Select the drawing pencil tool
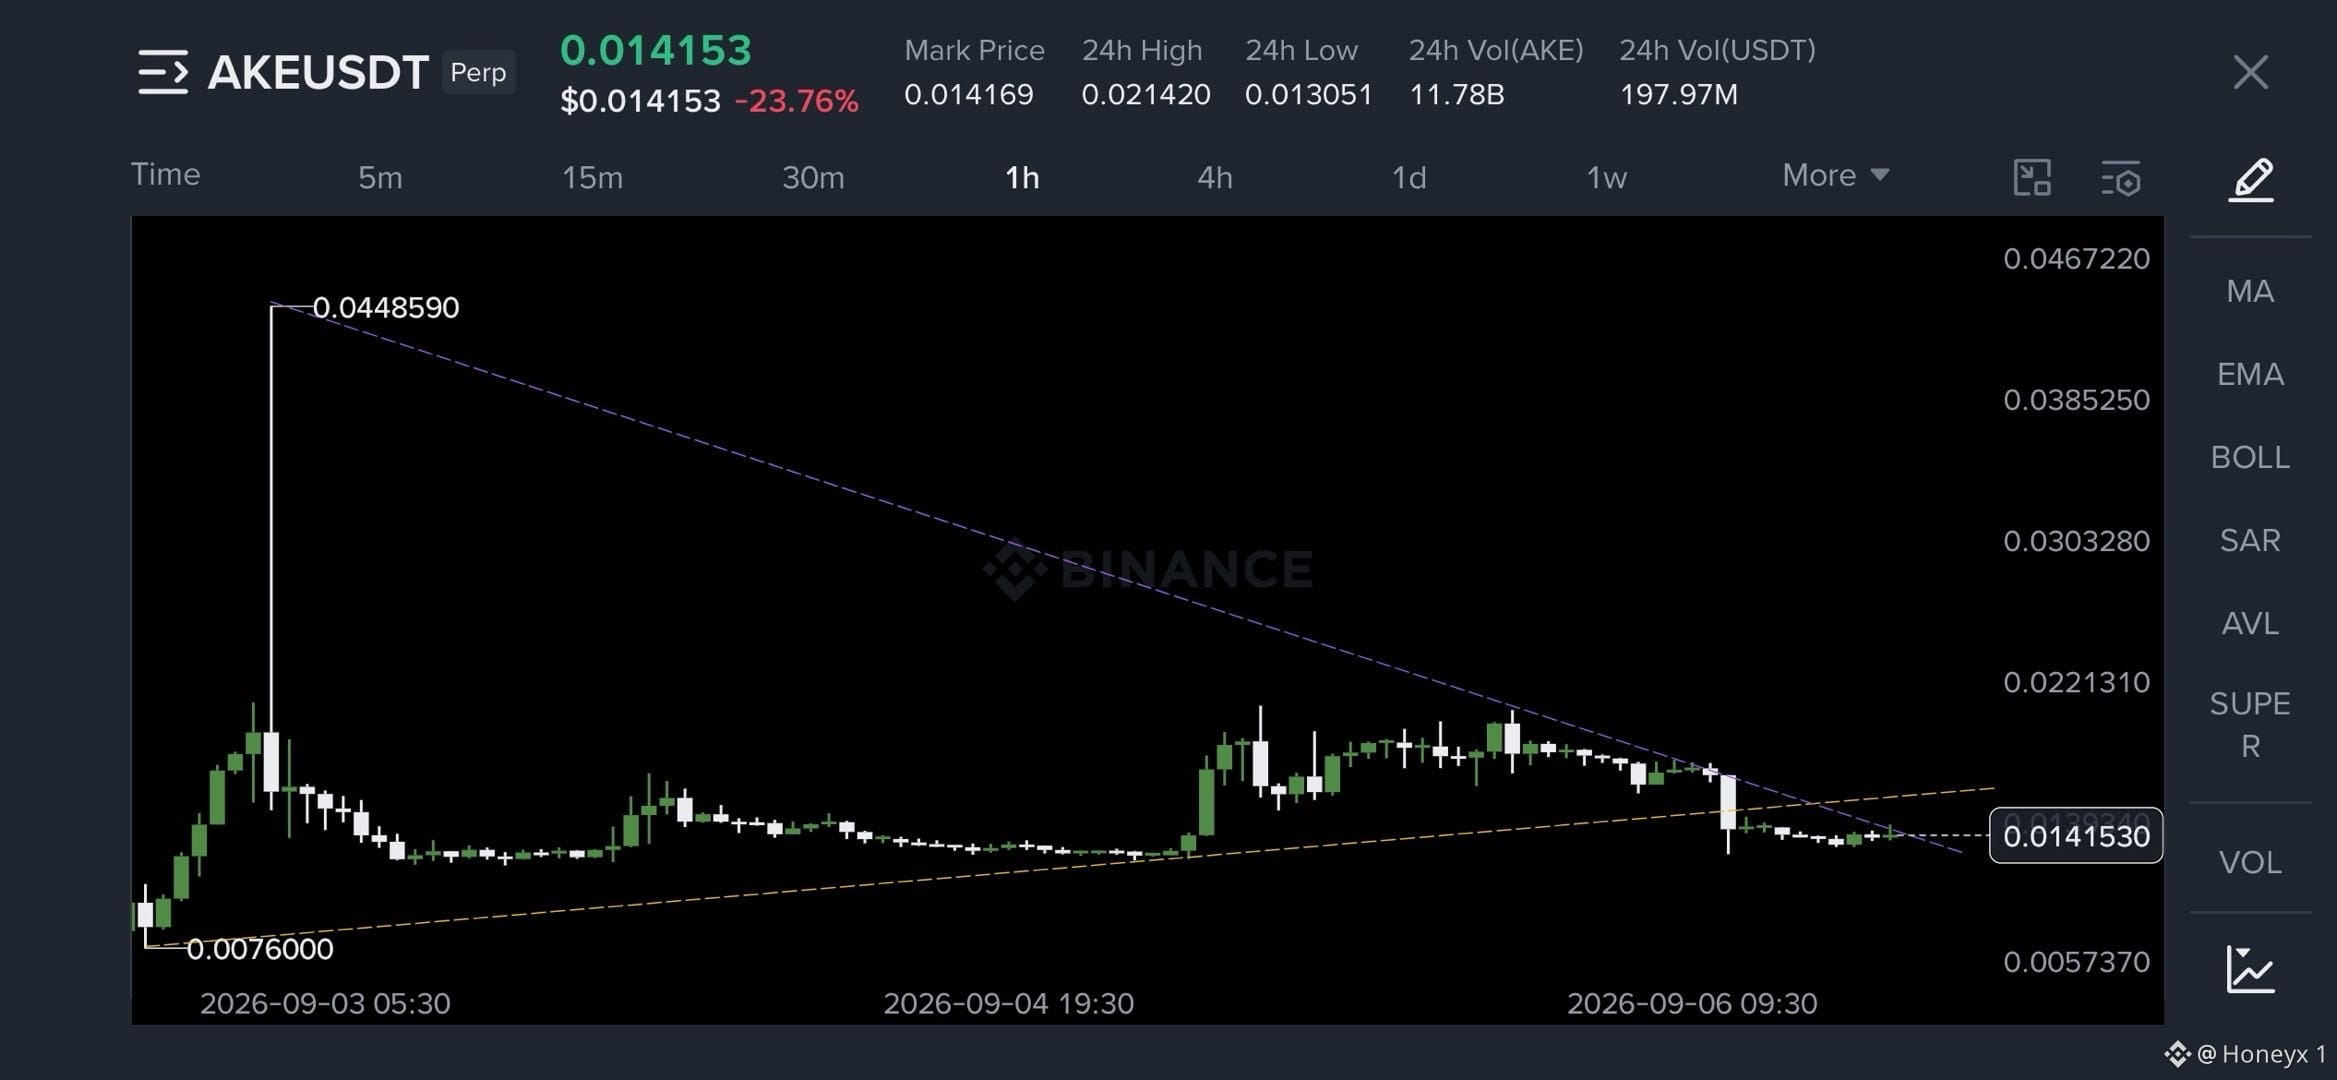This screenshot has width=2337, height=1080. (x=2251, y=179)
